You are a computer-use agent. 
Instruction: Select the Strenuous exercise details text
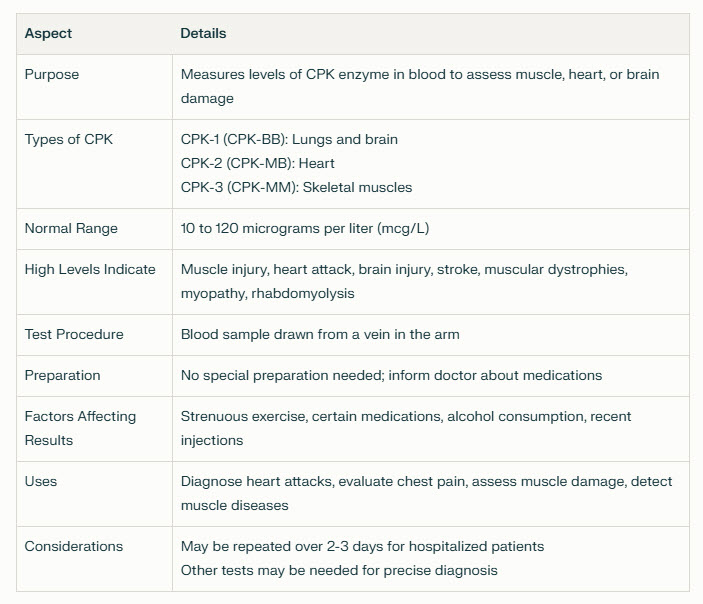406,429
